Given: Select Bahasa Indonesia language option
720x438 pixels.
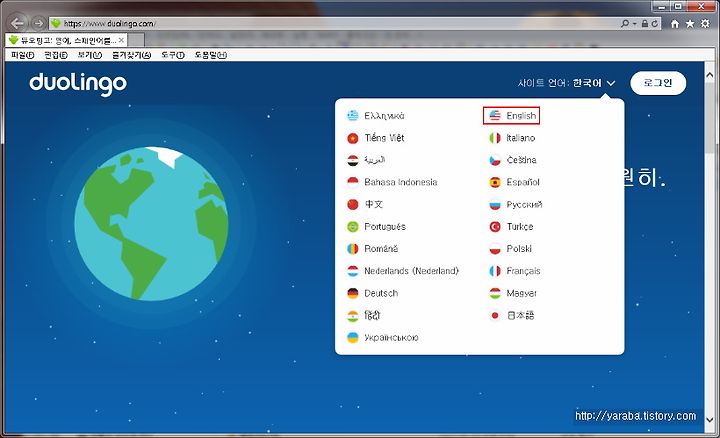Looking at the screenshot, I should (400, 182).
